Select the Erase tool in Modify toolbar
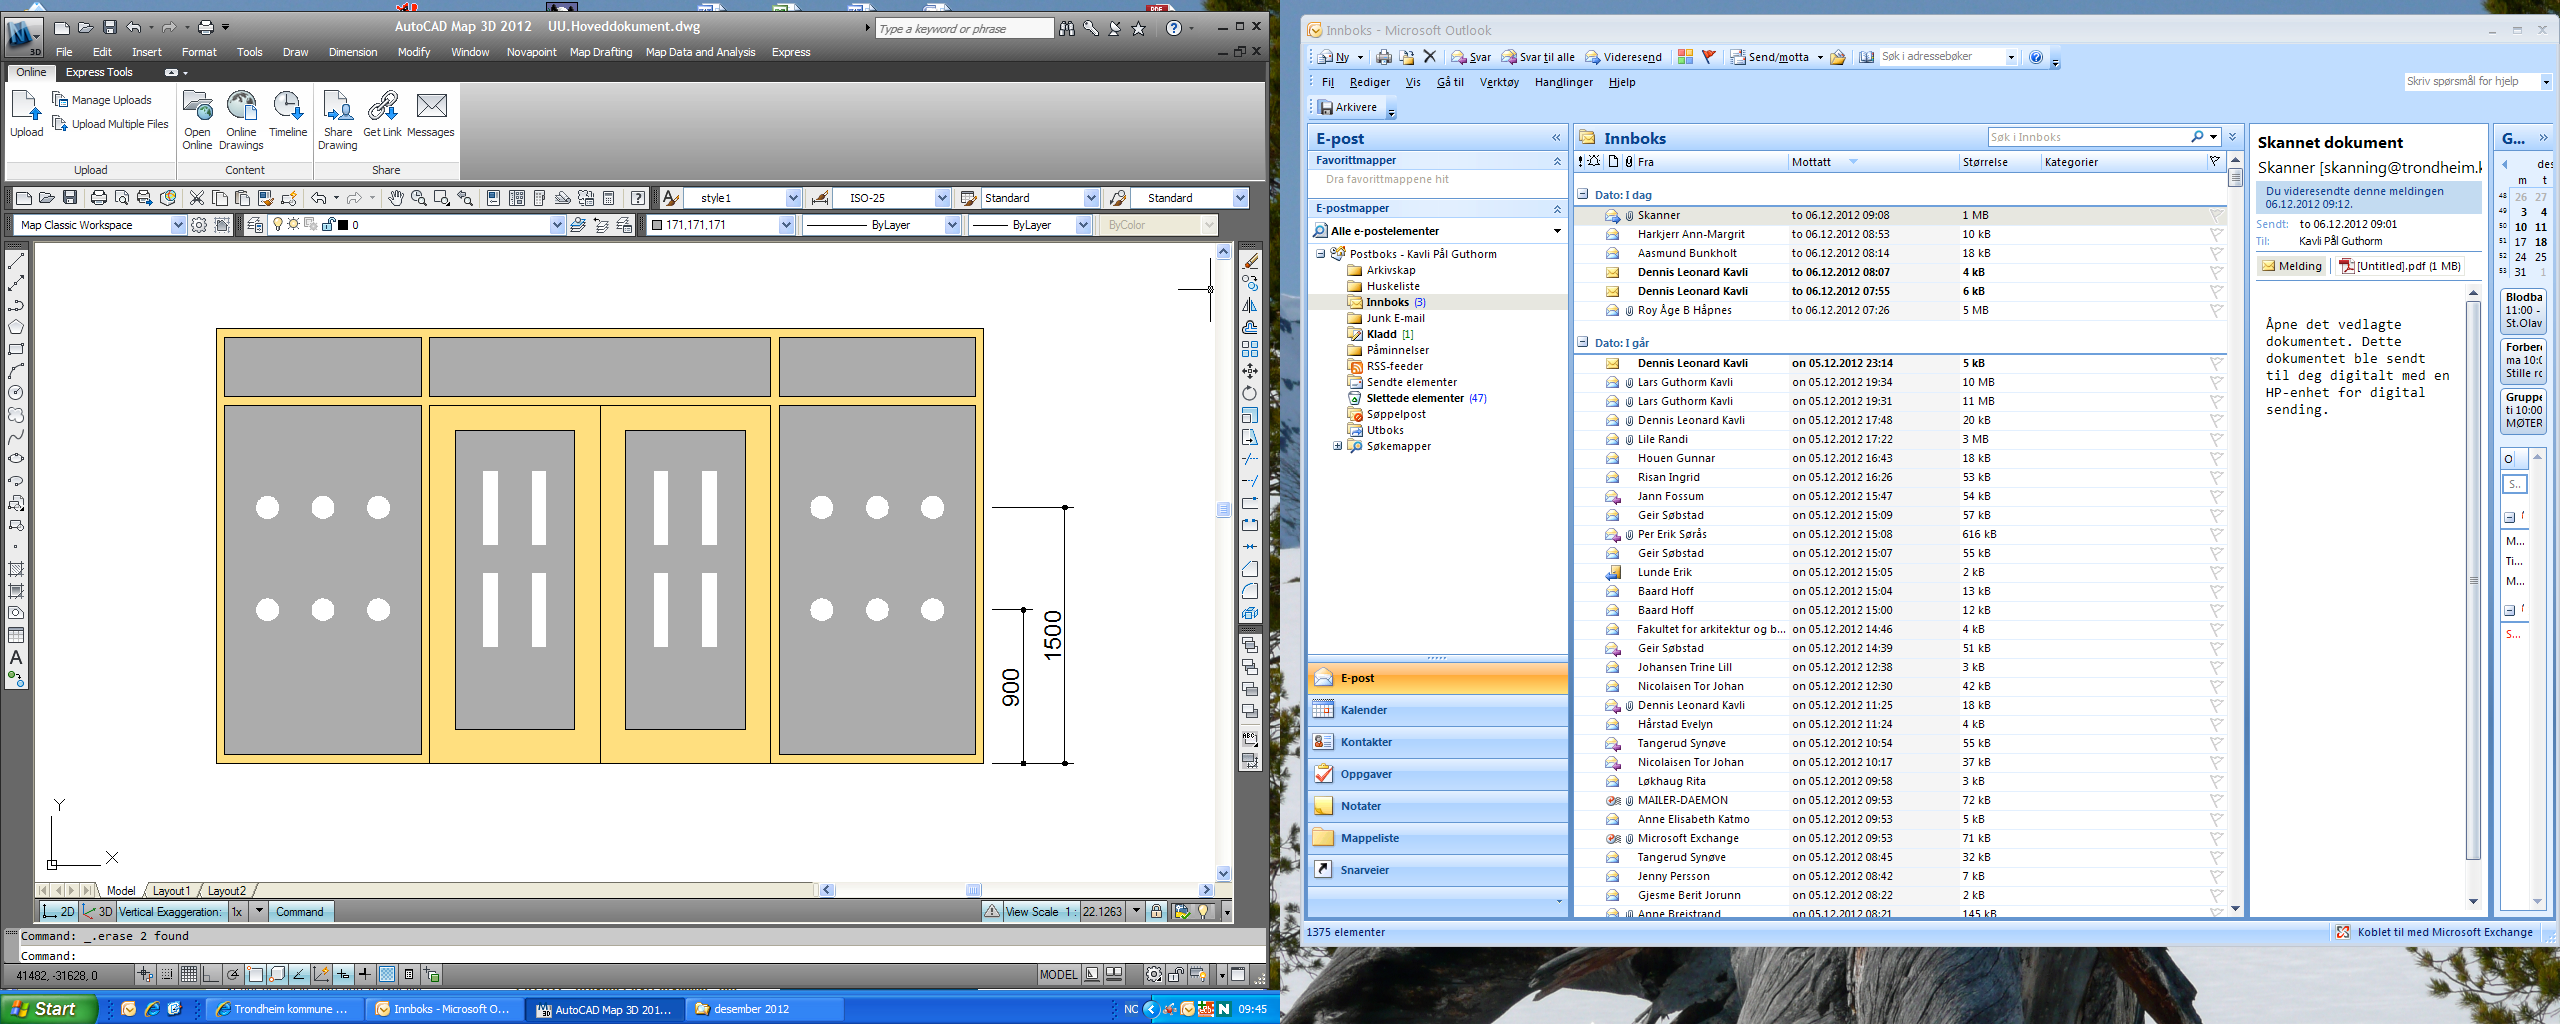The image size is (2560, 1024). tap(1250, 261)
